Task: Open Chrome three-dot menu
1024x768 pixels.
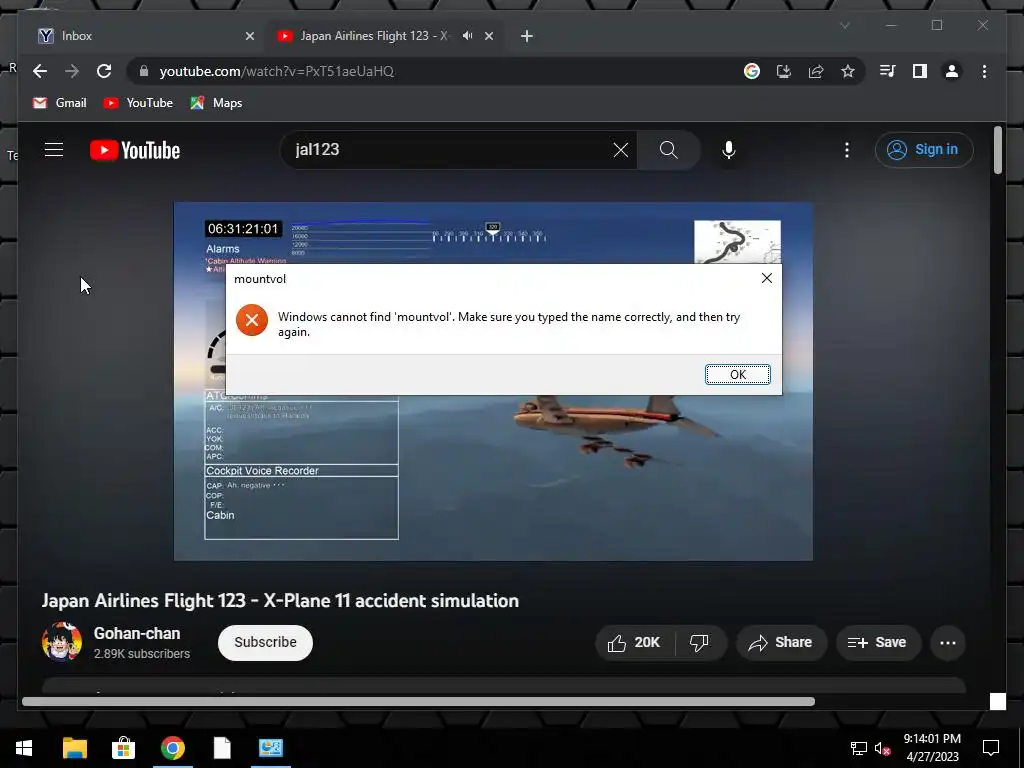Action: (x=984, y=71)
